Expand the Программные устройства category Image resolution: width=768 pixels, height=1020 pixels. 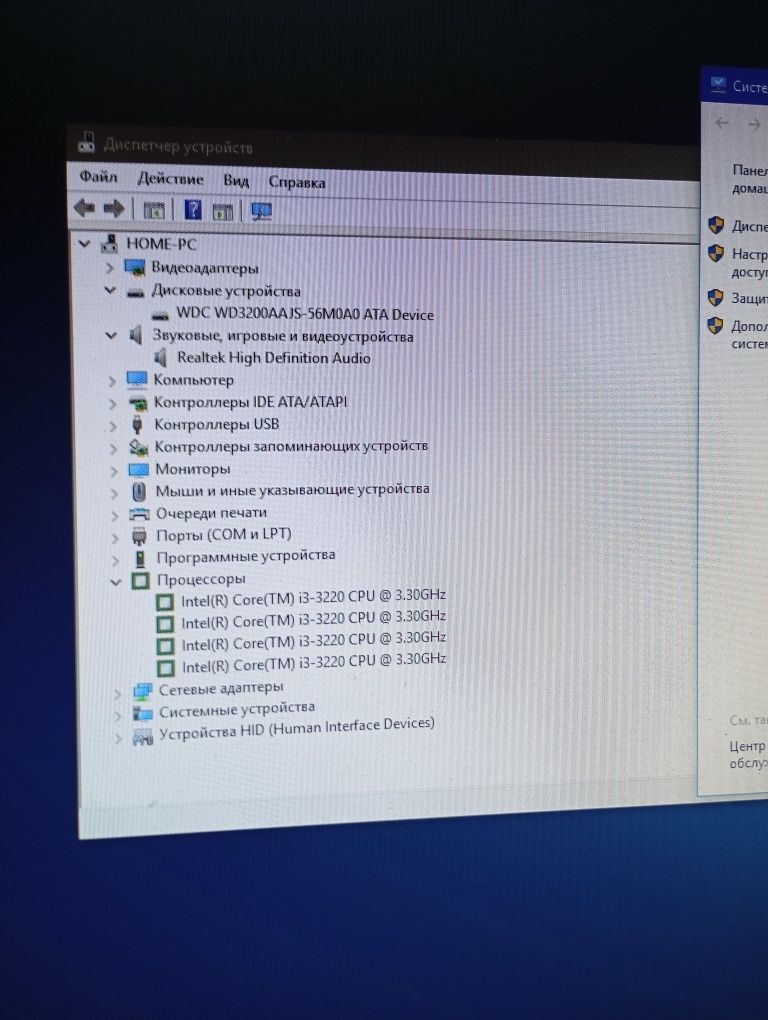(x=116, y=560)
